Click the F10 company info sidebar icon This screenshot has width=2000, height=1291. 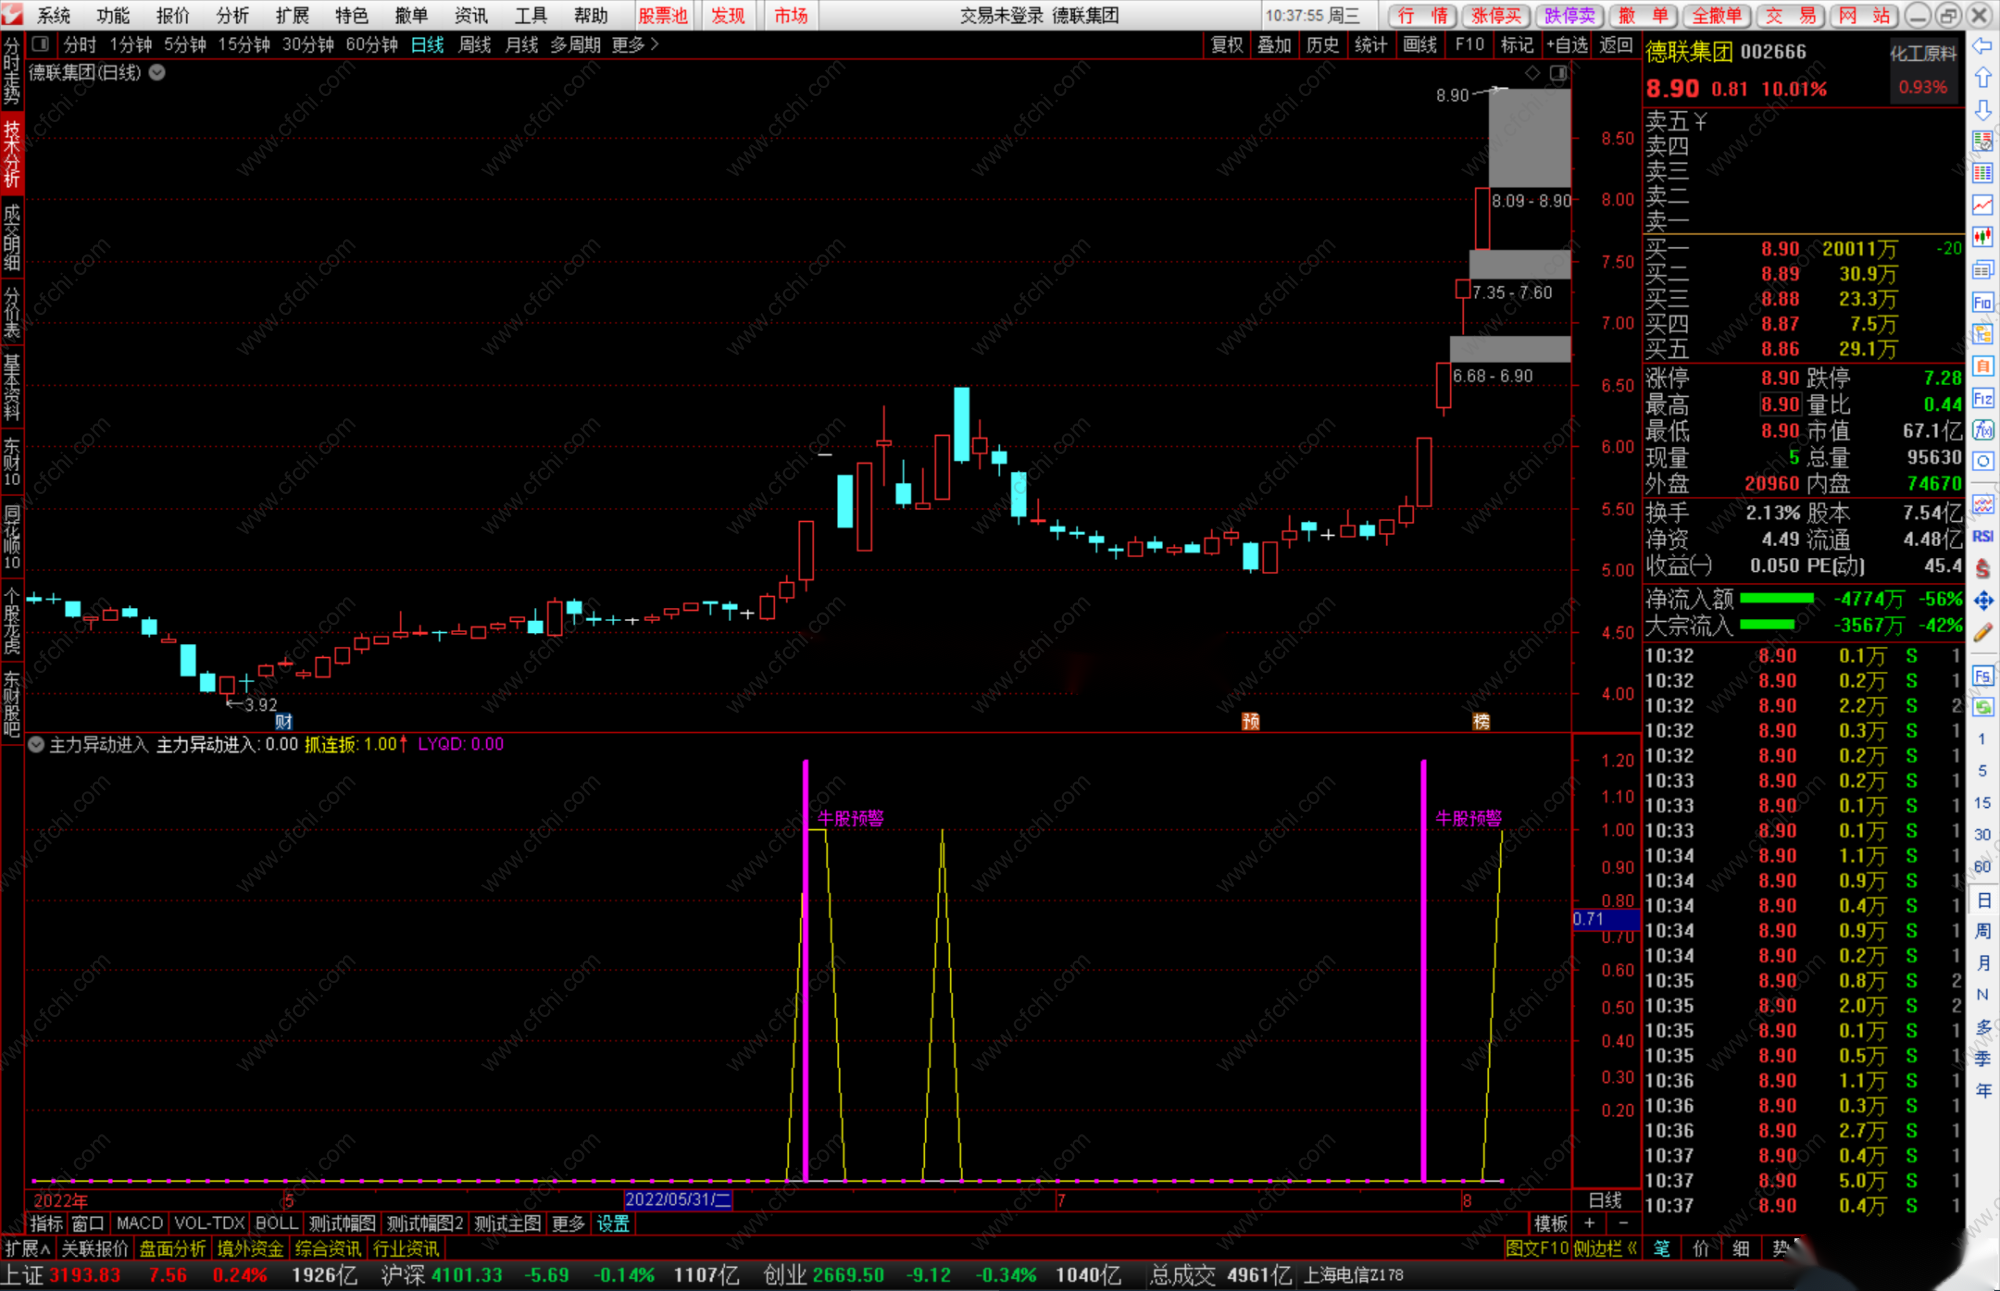(1983, 302)
